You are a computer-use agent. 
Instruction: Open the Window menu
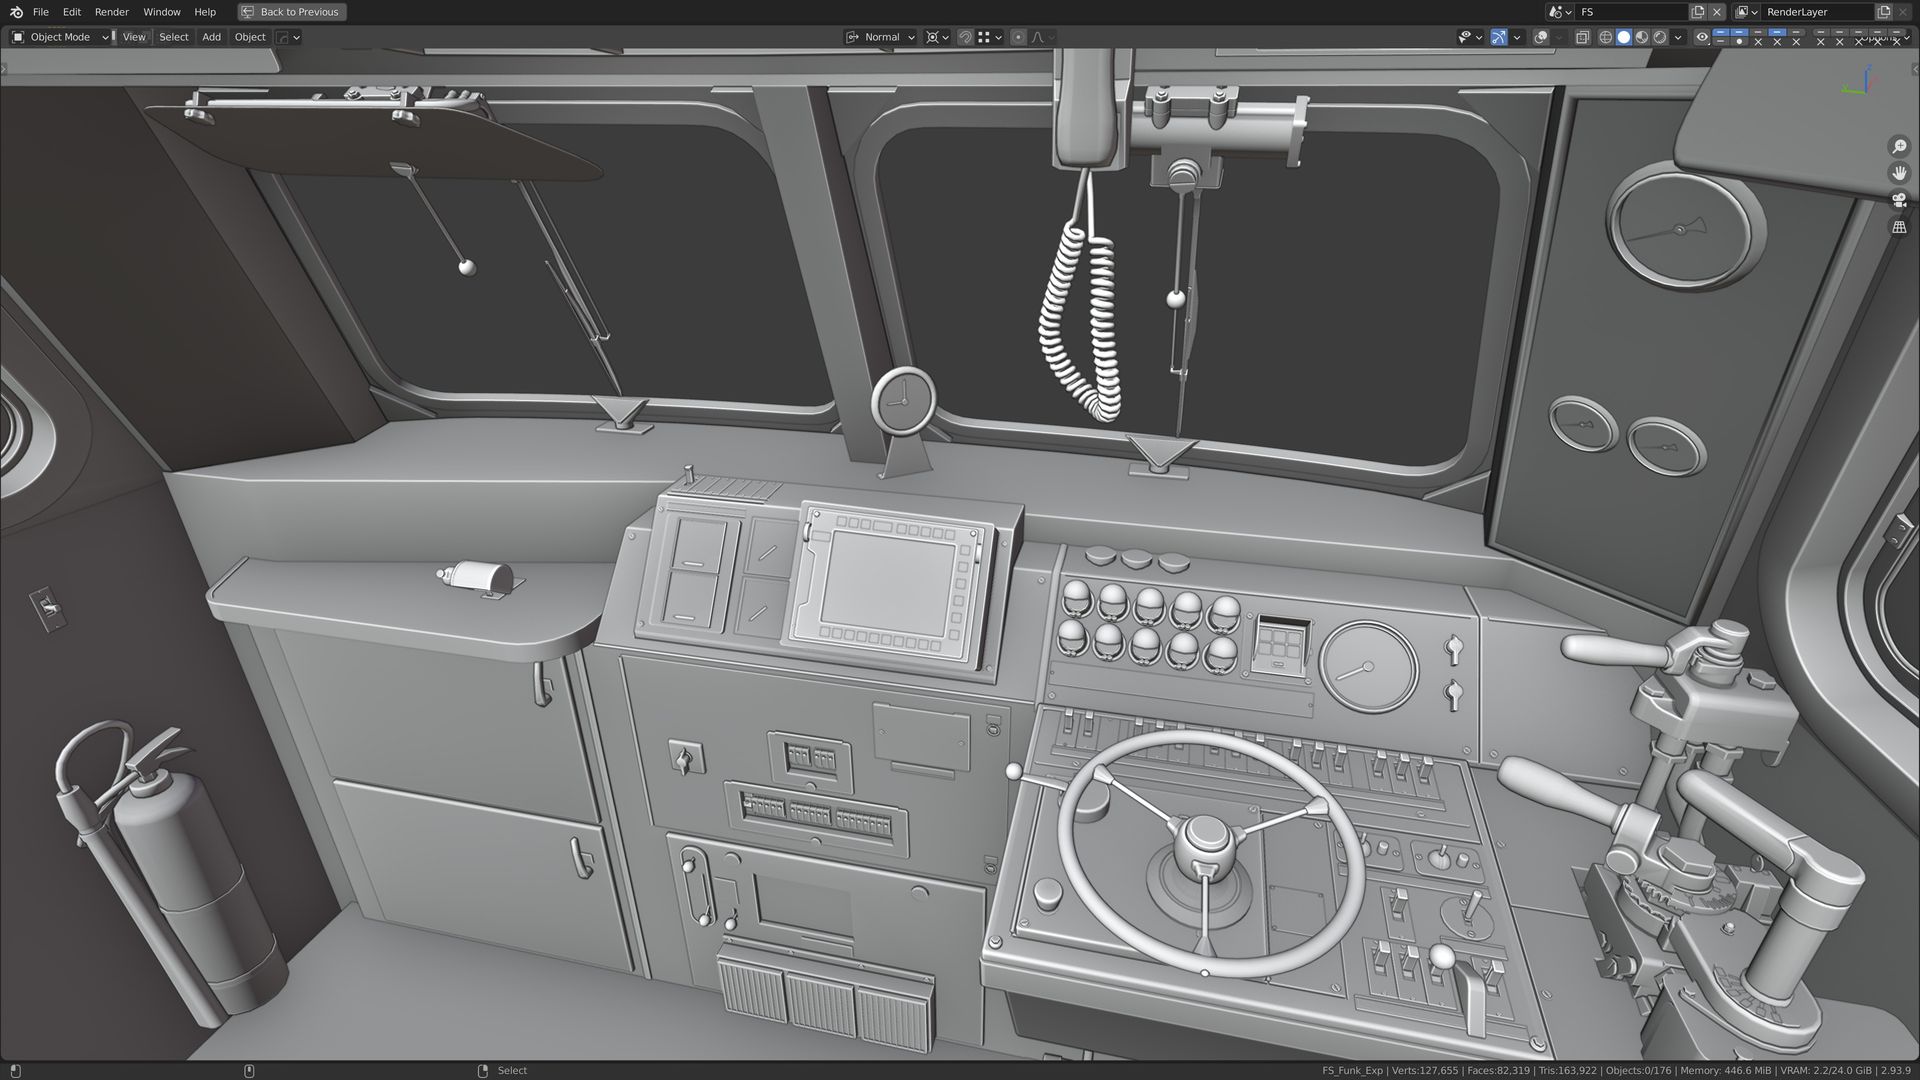click(161, 12)
